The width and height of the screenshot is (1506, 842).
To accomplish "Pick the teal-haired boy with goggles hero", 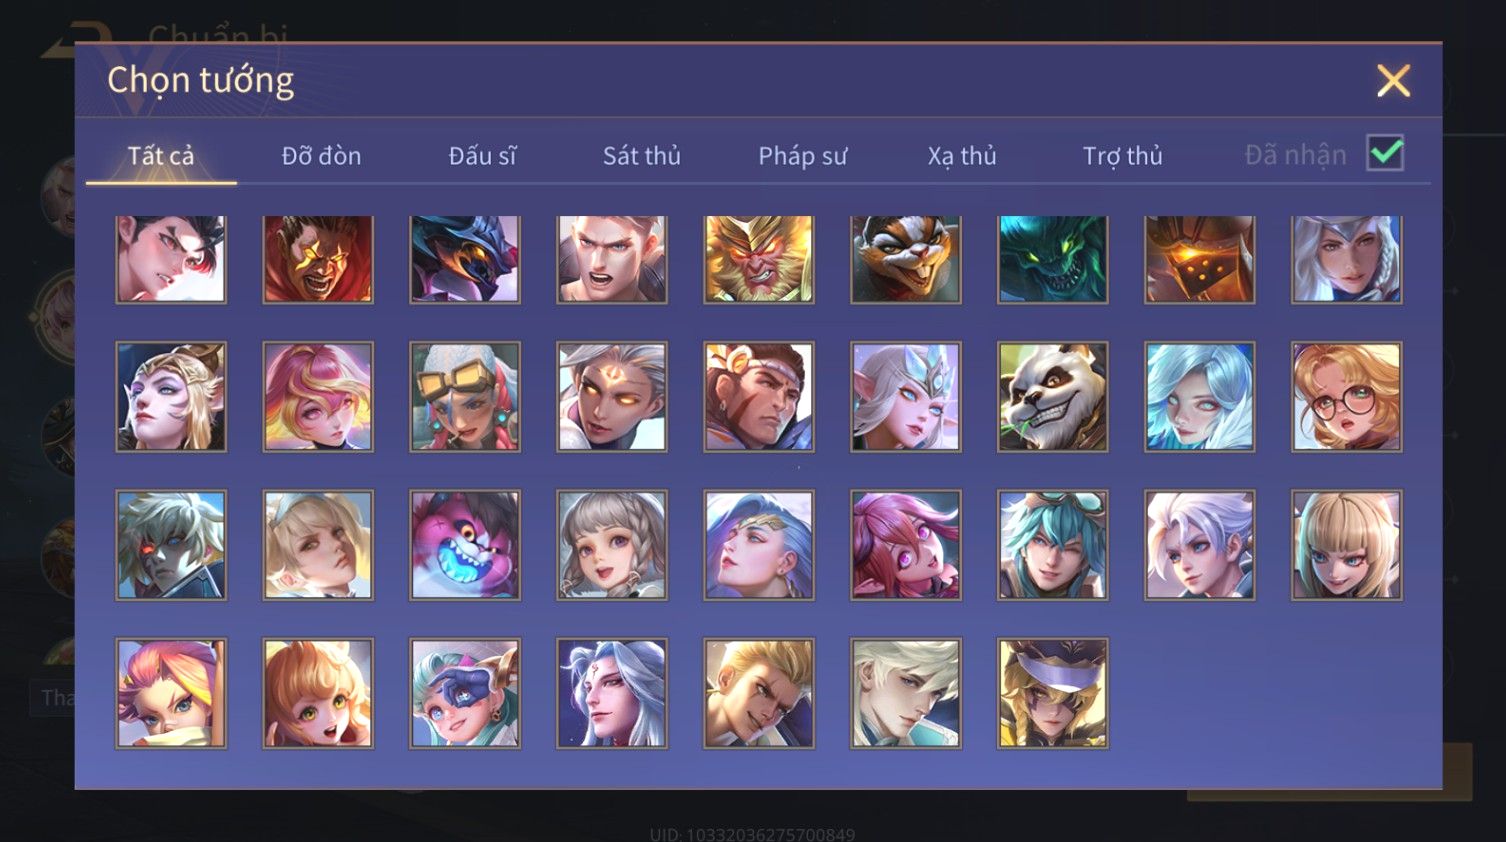I will (1052, 545).
